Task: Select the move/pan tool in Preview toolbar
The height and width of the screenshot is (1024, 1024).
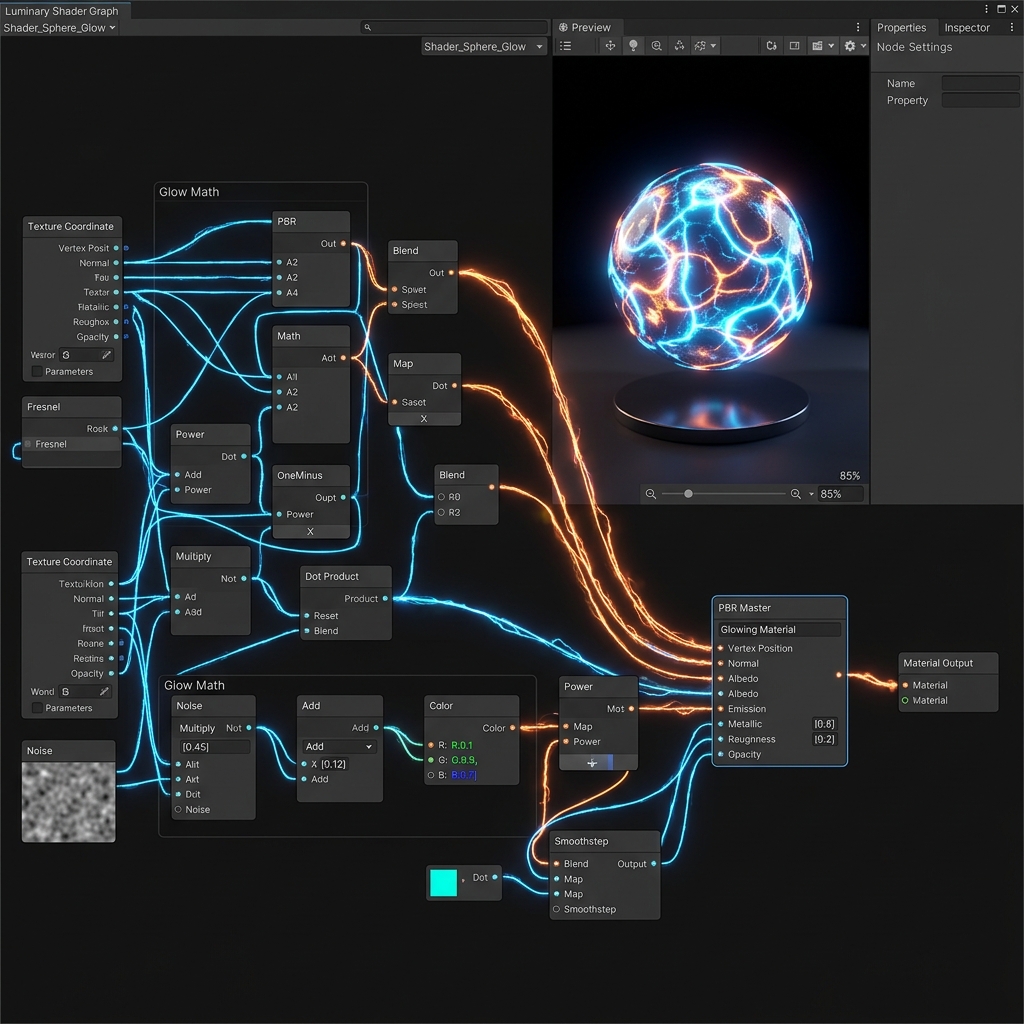Action: coord(610,46)
